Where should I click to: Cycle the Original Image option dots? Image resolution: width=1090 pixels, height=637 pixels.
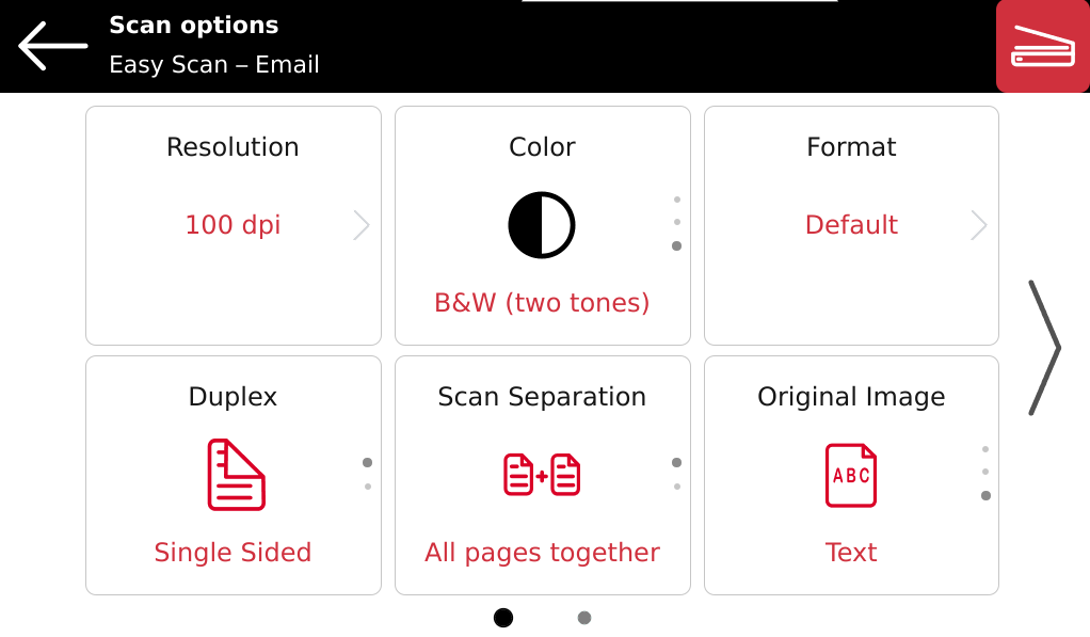tap(986, 473)
